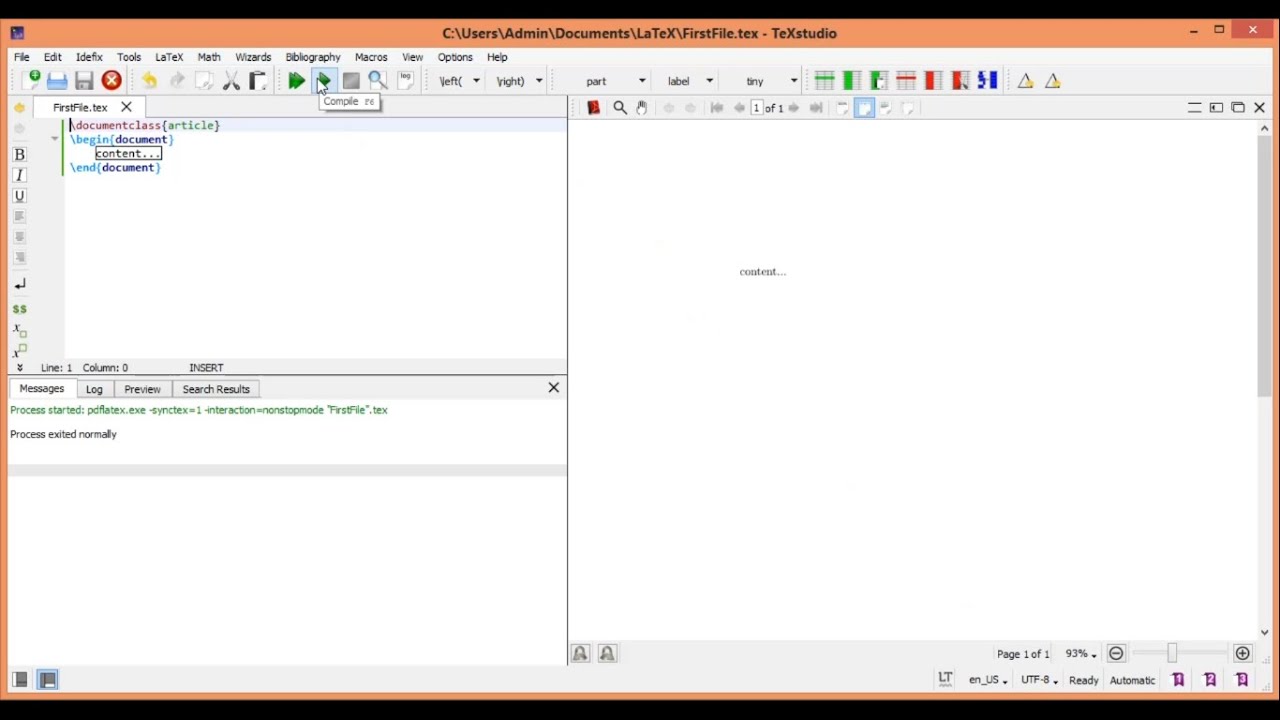Viewport: 1280px width, 720px height.
Task: Select the hand scroll tool in PDF viewer
Action: [x=642, y=107]
